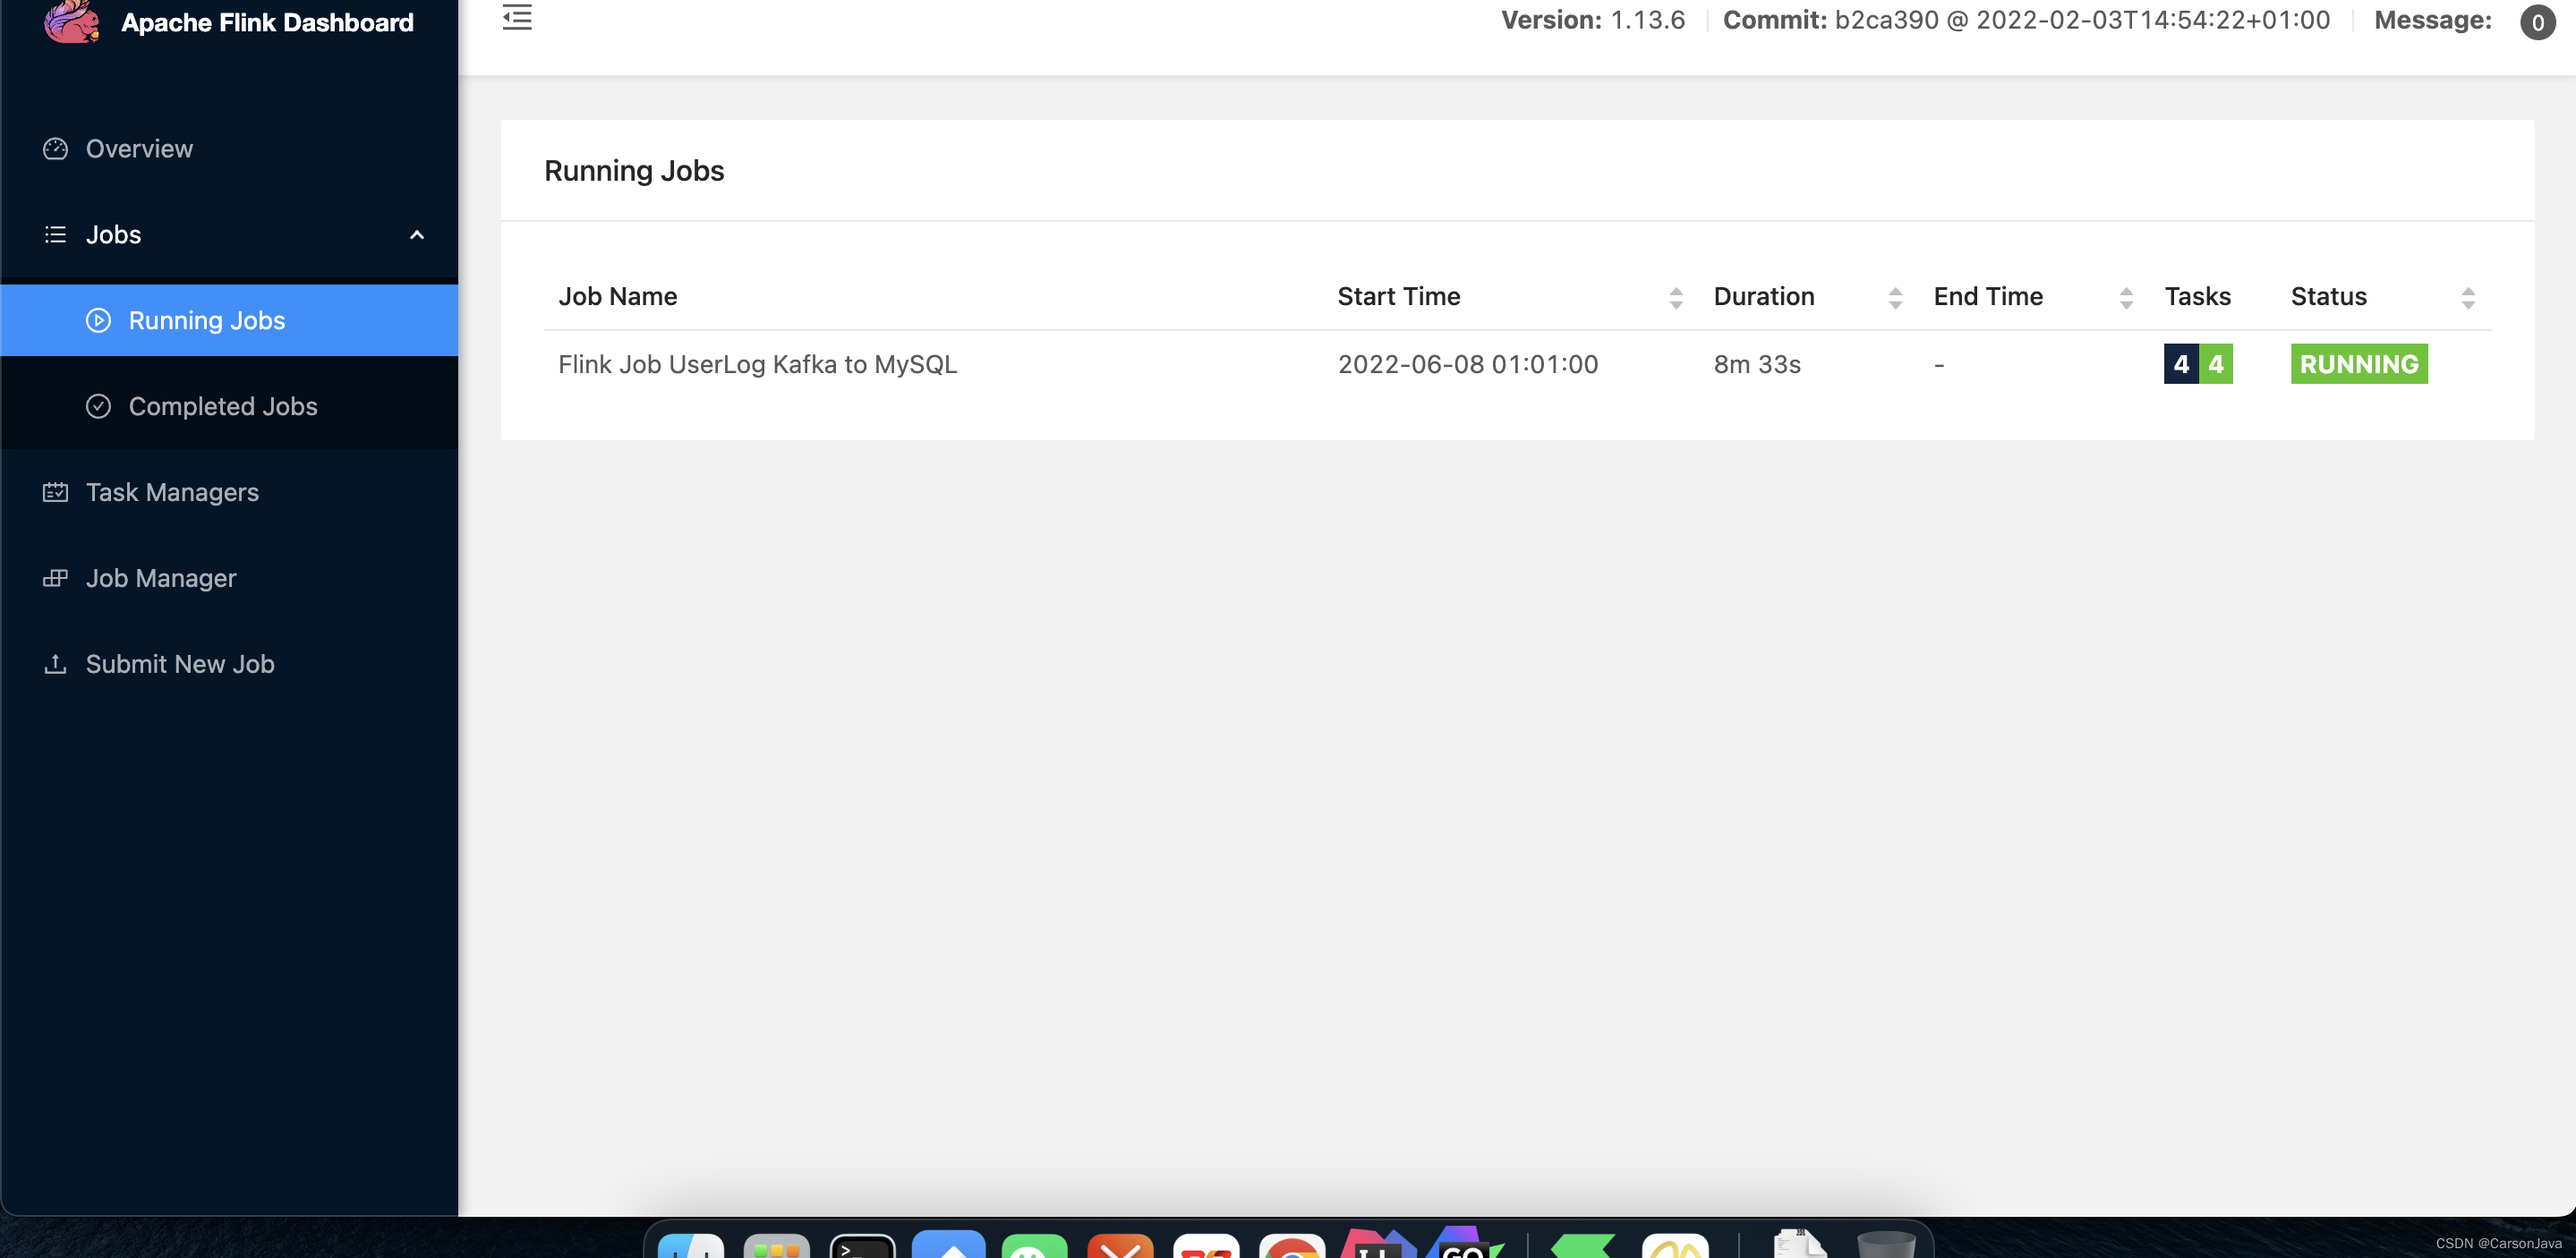Click the duration value 8m 33s
Viewport: 2576px width, 1258px height.
(1757, 364)
